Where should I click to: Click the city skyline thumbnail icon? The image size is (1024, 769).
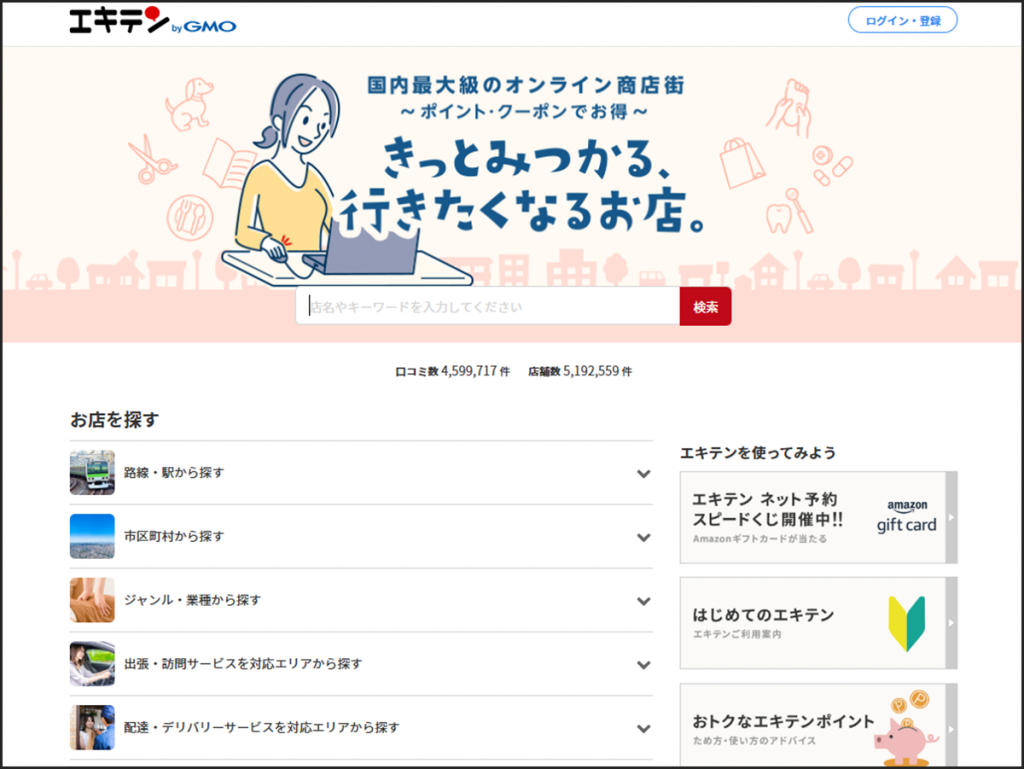tap(92, 536)
